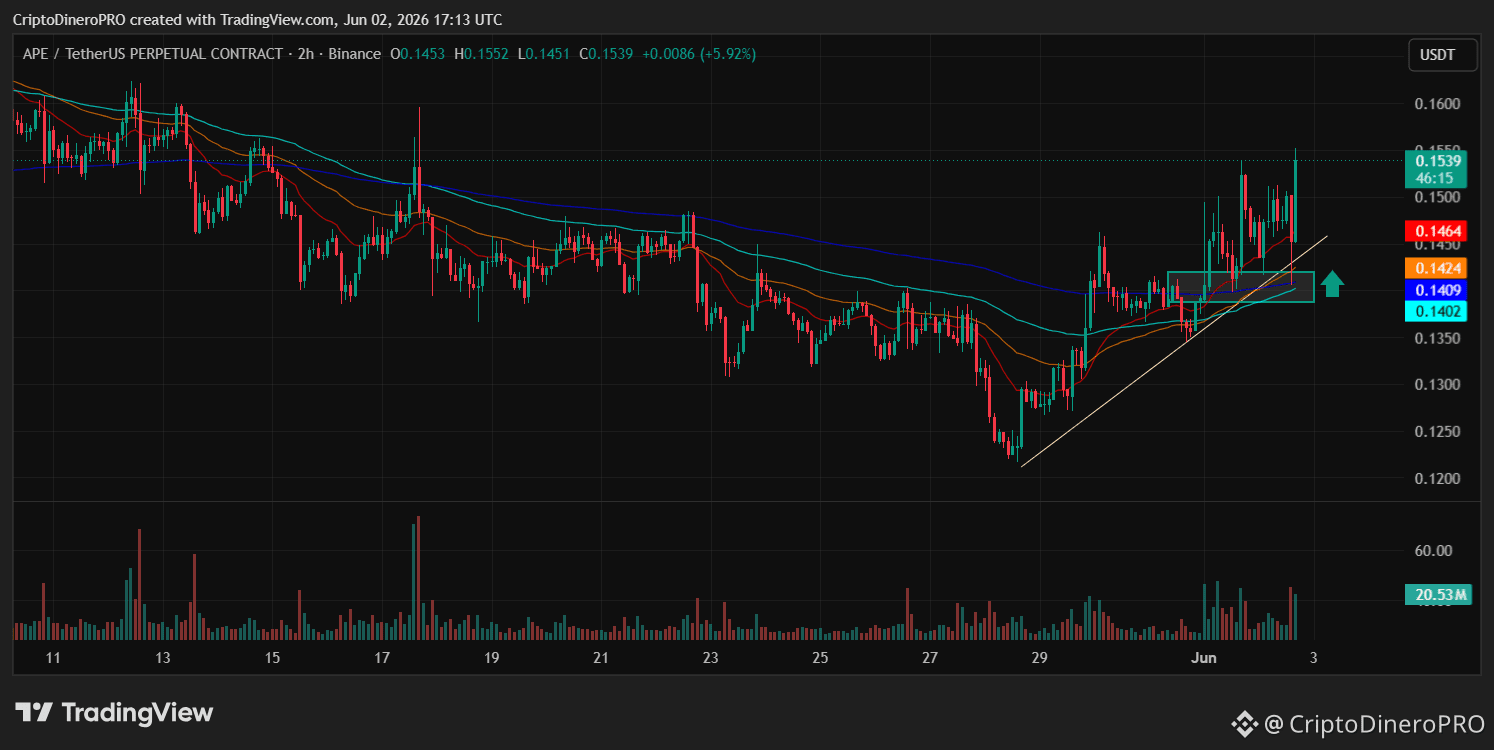Click the change value +0.0086 (+5.92%)
The height and width of the screenshot is (750, 1494).
pos(698,54)
